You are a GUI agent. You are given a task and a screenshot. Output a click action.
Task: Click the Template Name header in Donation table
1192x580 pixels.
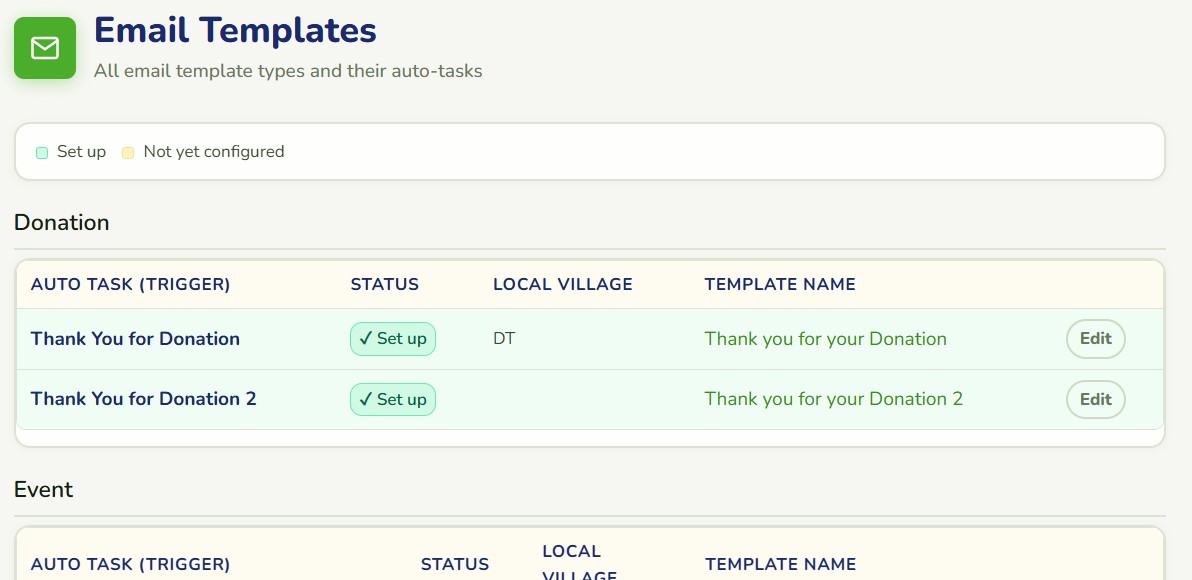click(x=780, y=284)
